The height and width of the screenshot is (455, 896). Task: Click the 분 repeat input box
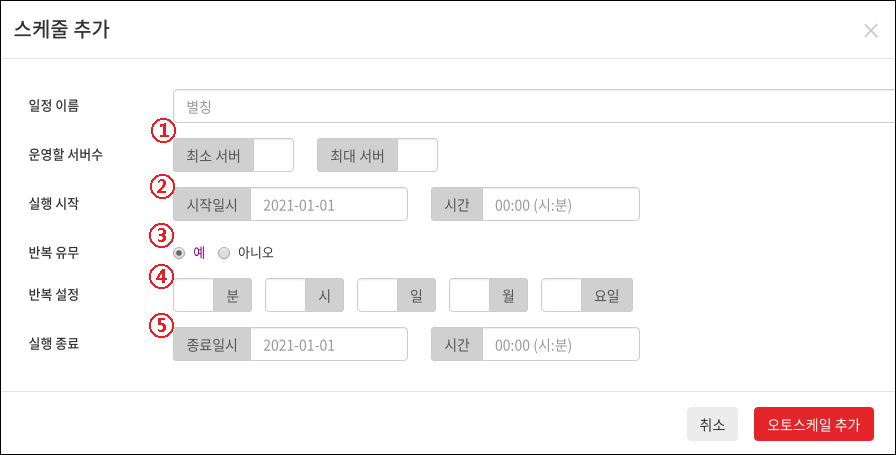(x=193, y=295)
